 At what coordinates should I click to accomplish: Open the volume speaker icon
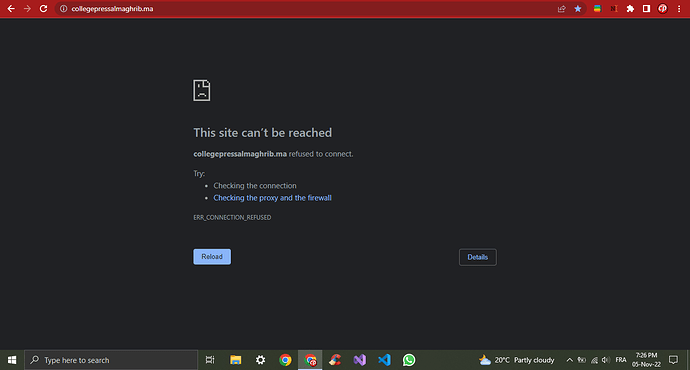click(x=606, y=360)
